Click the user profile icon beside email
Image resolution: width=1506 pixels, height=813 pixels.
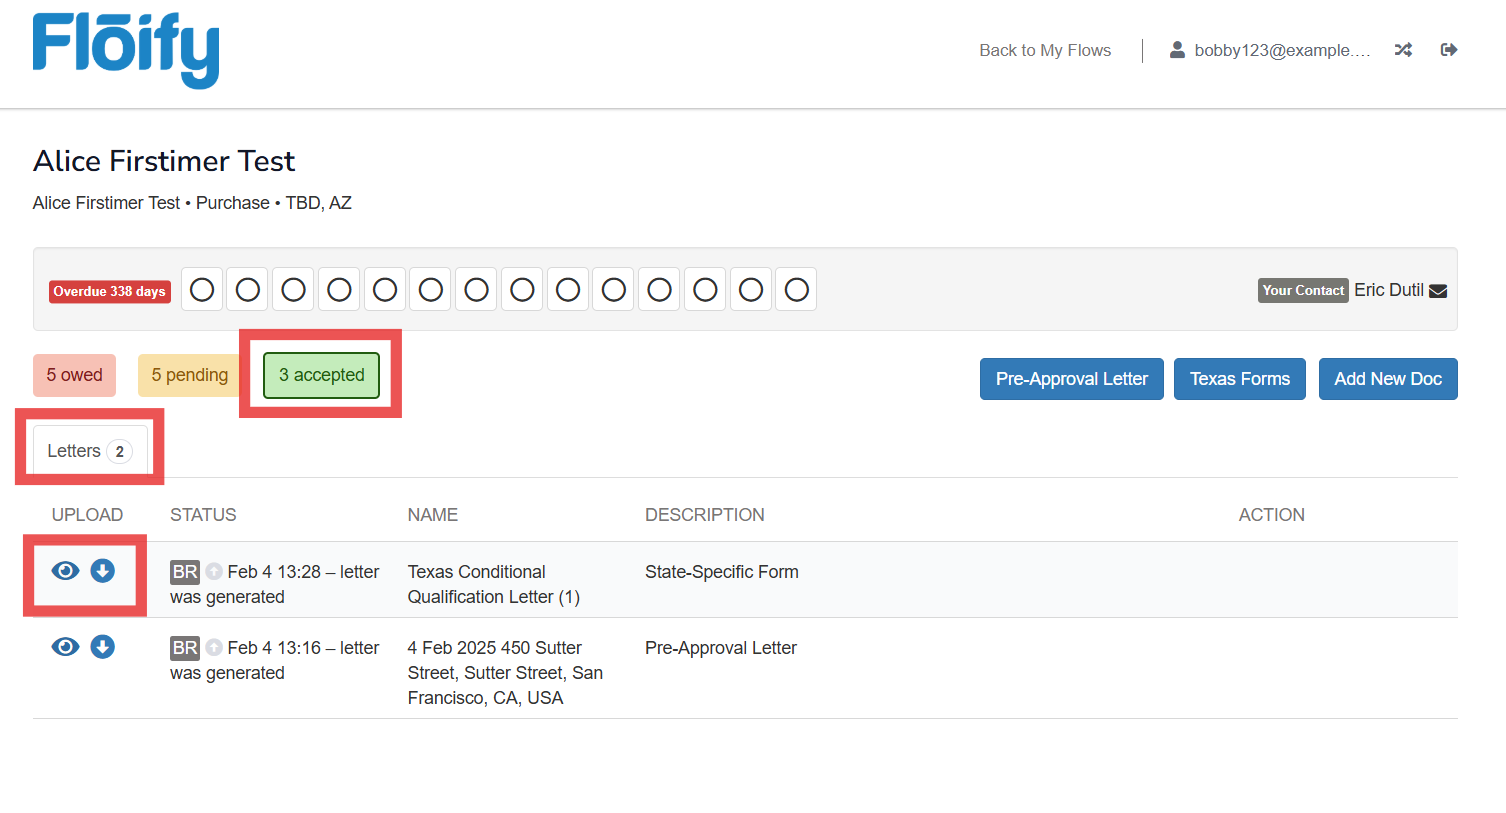click(1177, 50)
